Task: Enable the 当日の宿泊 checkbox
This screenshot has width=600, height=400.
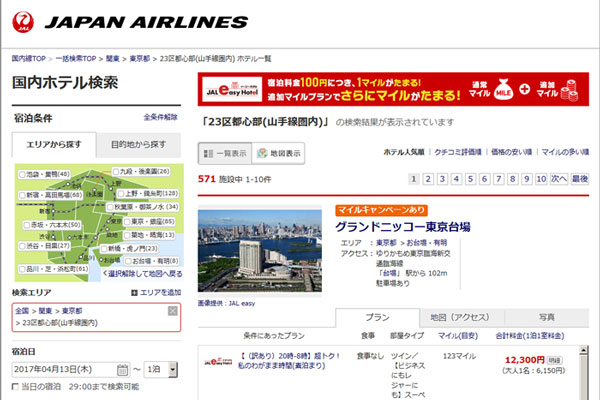Action: pos(15,387)
